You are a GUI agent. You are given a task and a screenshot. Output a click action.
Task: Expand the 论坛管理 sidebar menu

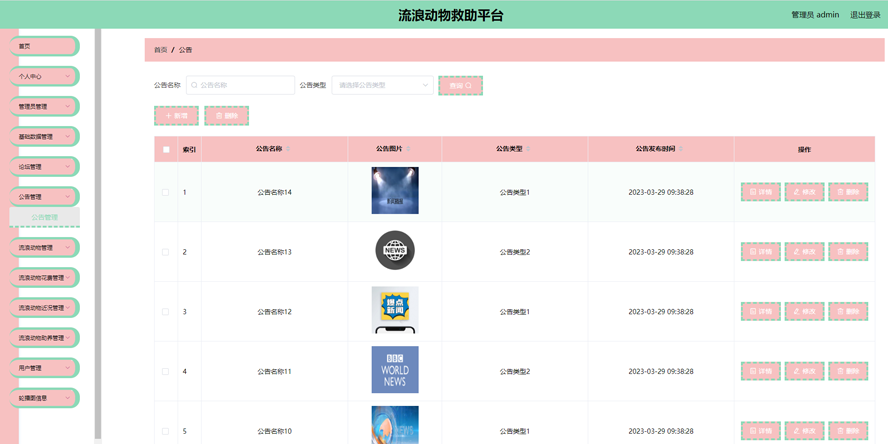(45, 166)
